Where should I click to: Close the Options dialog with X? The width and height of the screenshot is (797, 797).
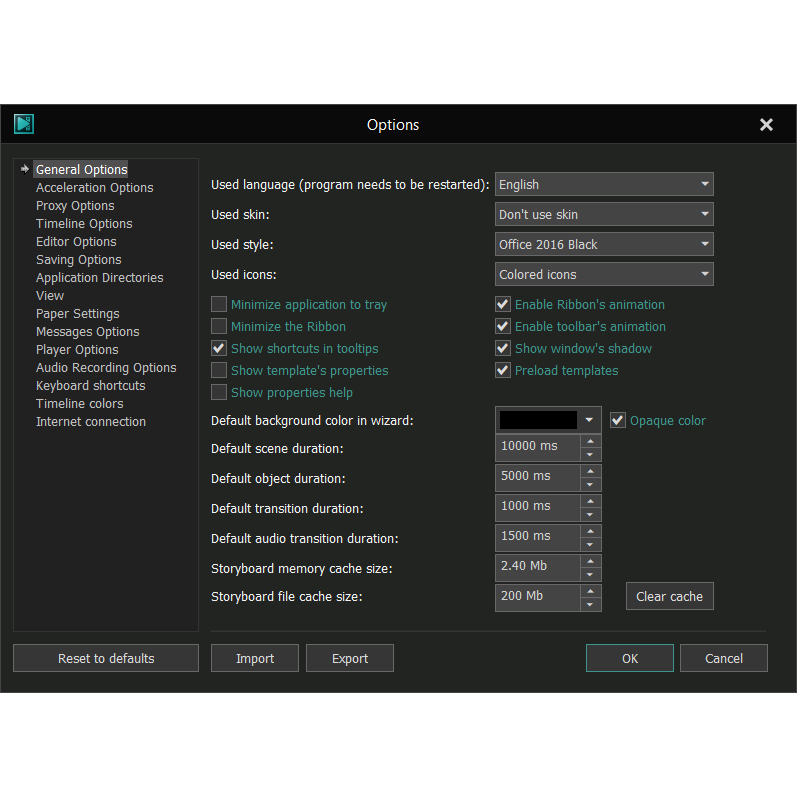[x=766, y=125]
